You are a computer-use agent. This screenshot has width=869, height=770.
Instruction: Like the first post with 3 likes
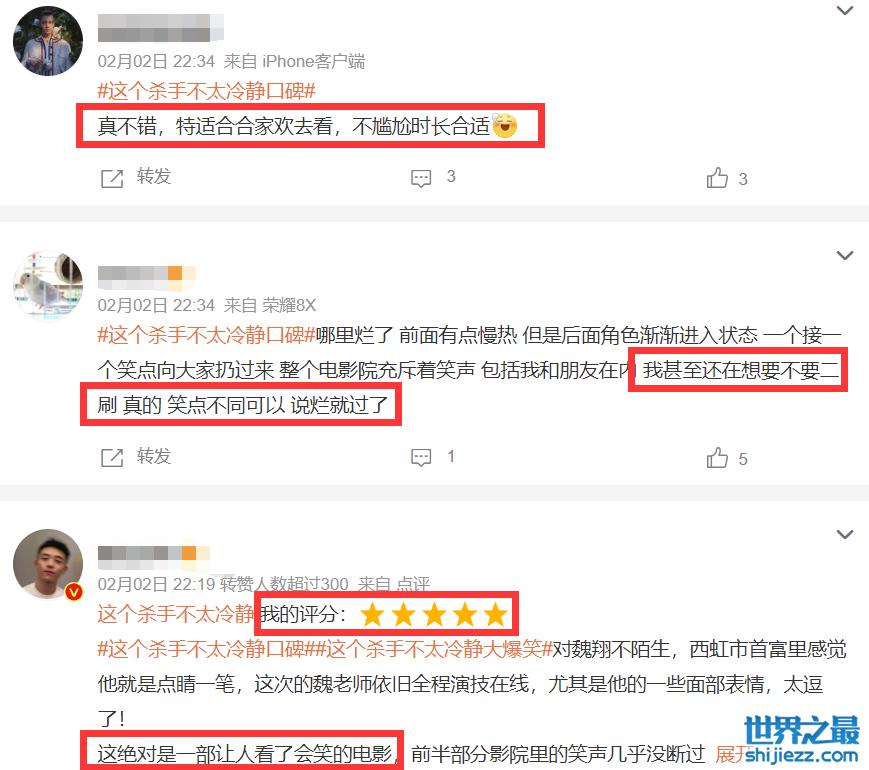point(717,178)
